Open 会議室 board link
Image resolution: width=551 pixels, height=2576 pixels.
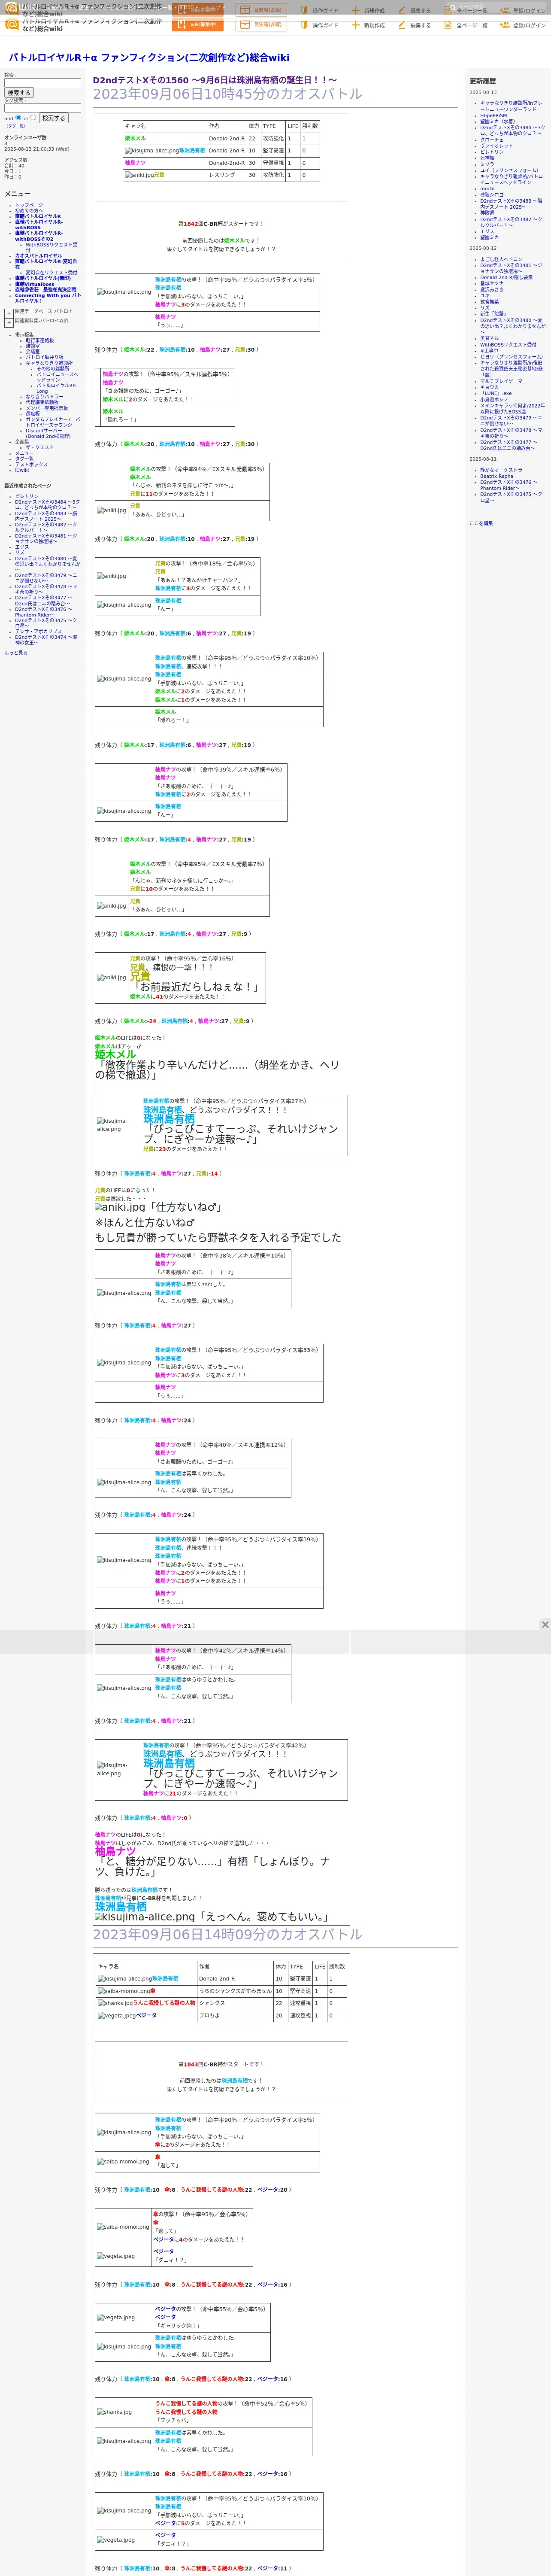click(33, 351)
